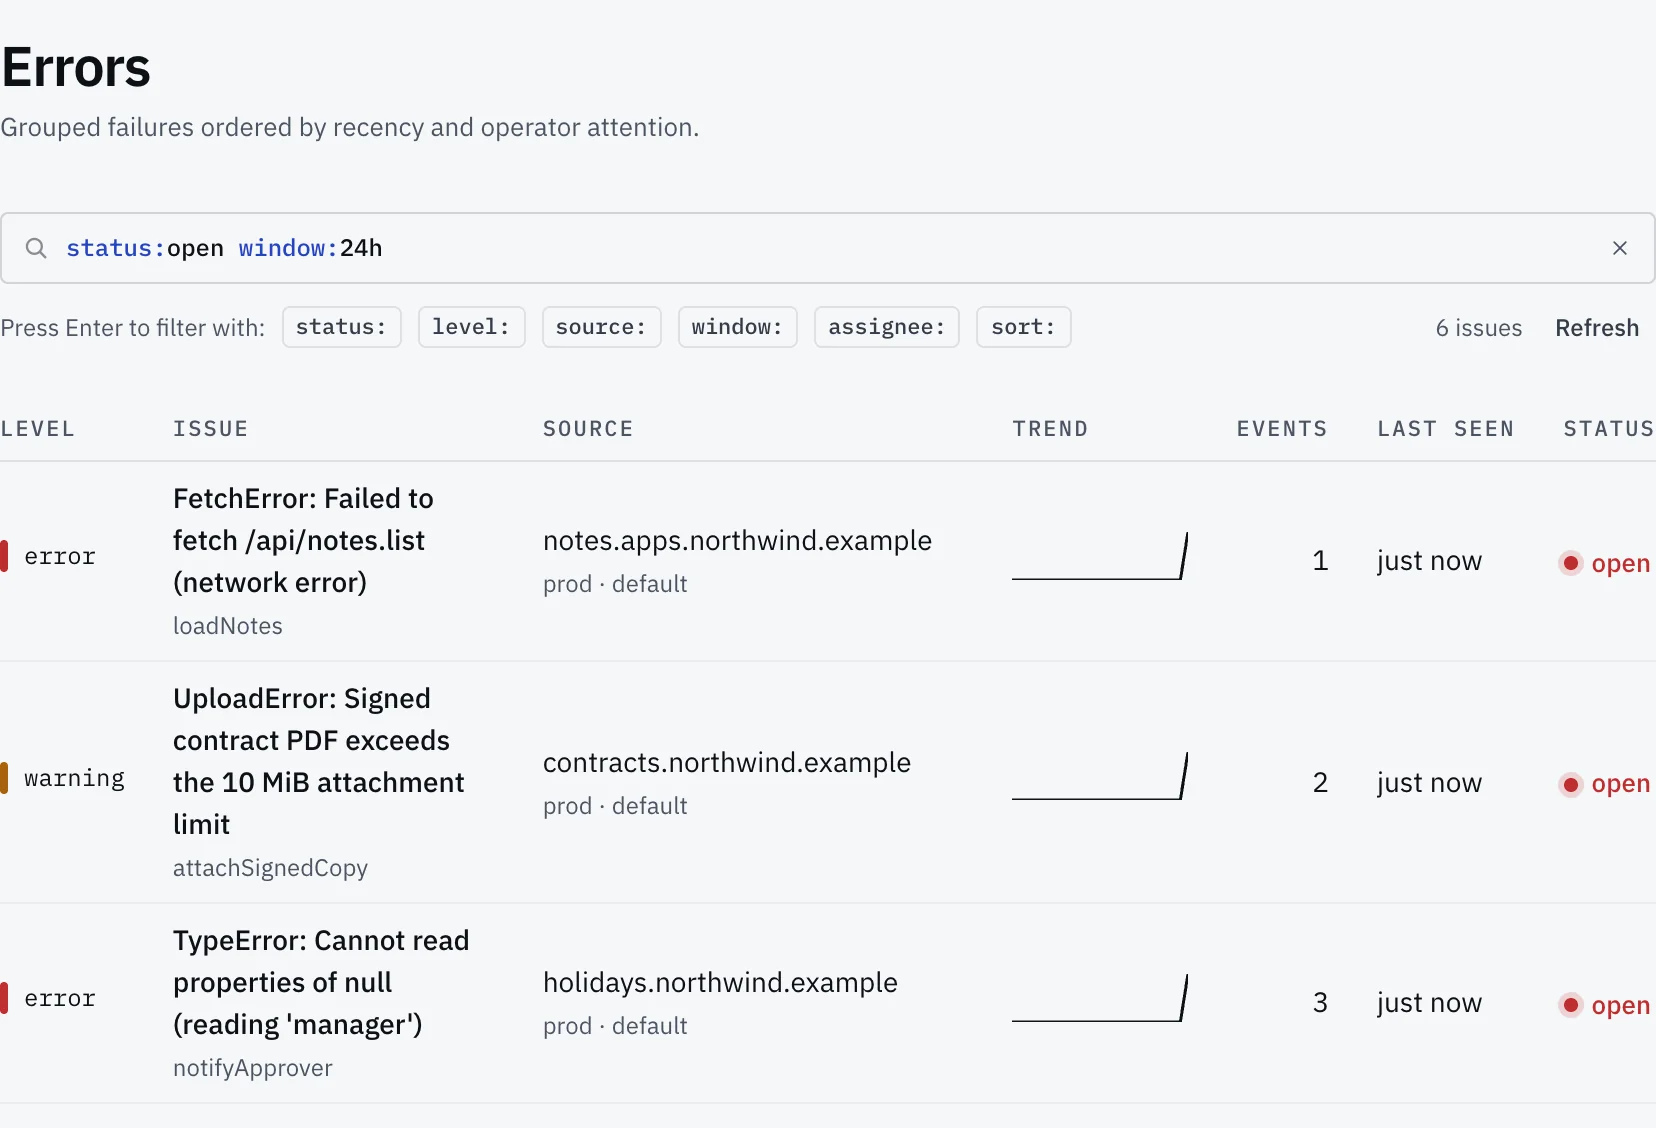Click the attachSignedCopy function label
The image size is (1656, 1128).
pos(270,868)
